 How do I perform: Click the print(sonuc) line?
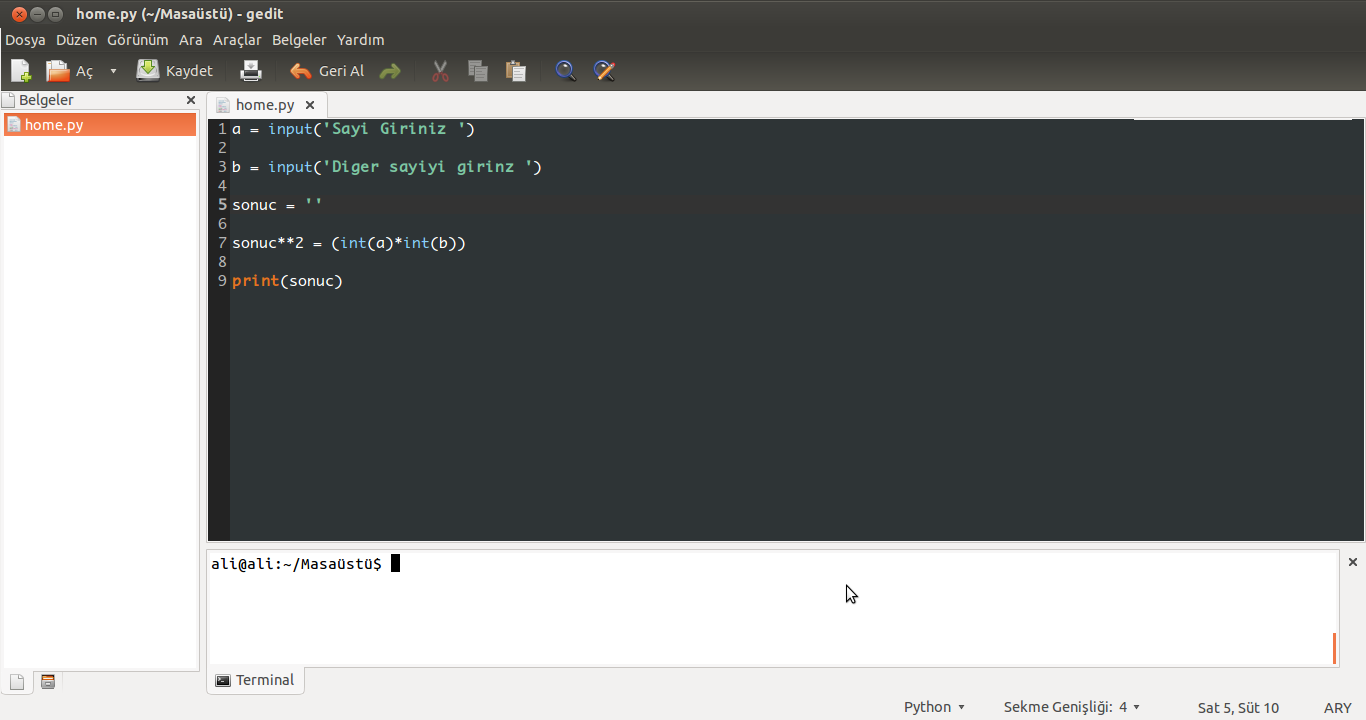[x=287, y=281]
